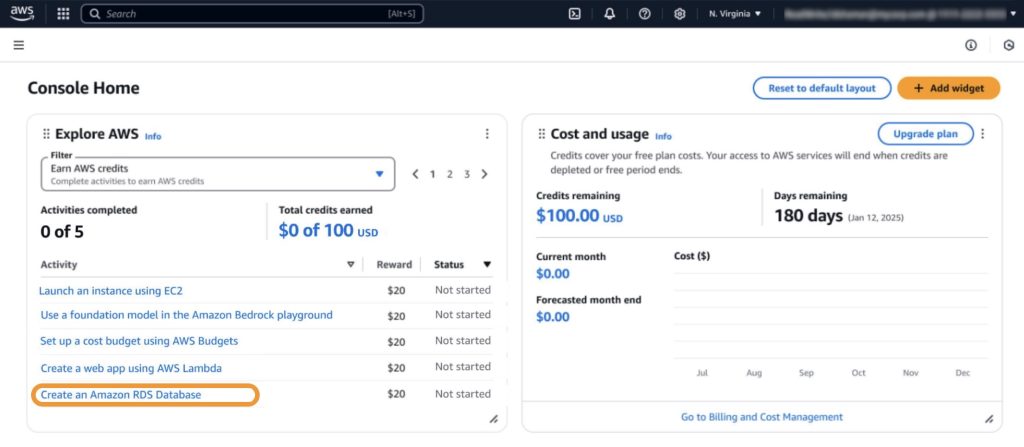The height and width of the screenshot is (447, 1024).
Task: Click the AWS logo
Action: 23,14
